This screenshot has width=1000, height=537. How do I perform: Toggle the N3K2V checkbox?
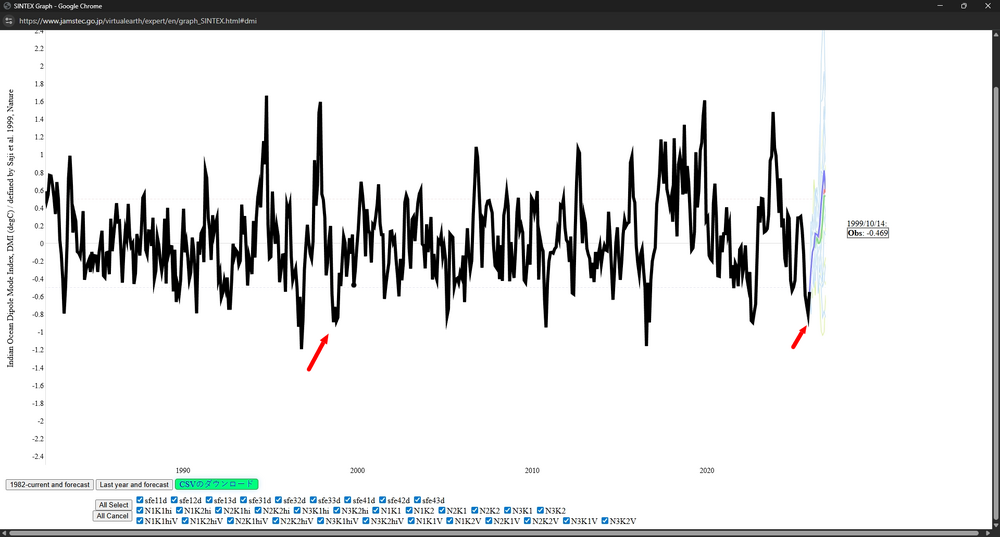click(x=605, y=521)
